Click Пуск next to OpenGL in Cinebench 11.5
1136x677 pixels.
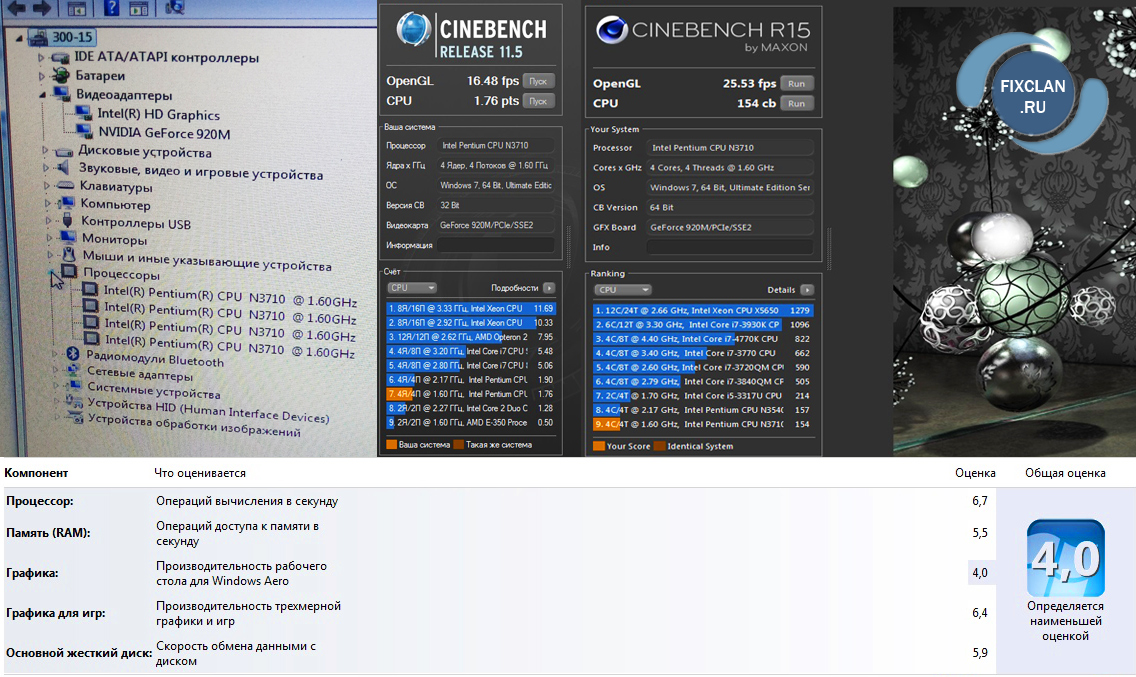pos(538,81)
